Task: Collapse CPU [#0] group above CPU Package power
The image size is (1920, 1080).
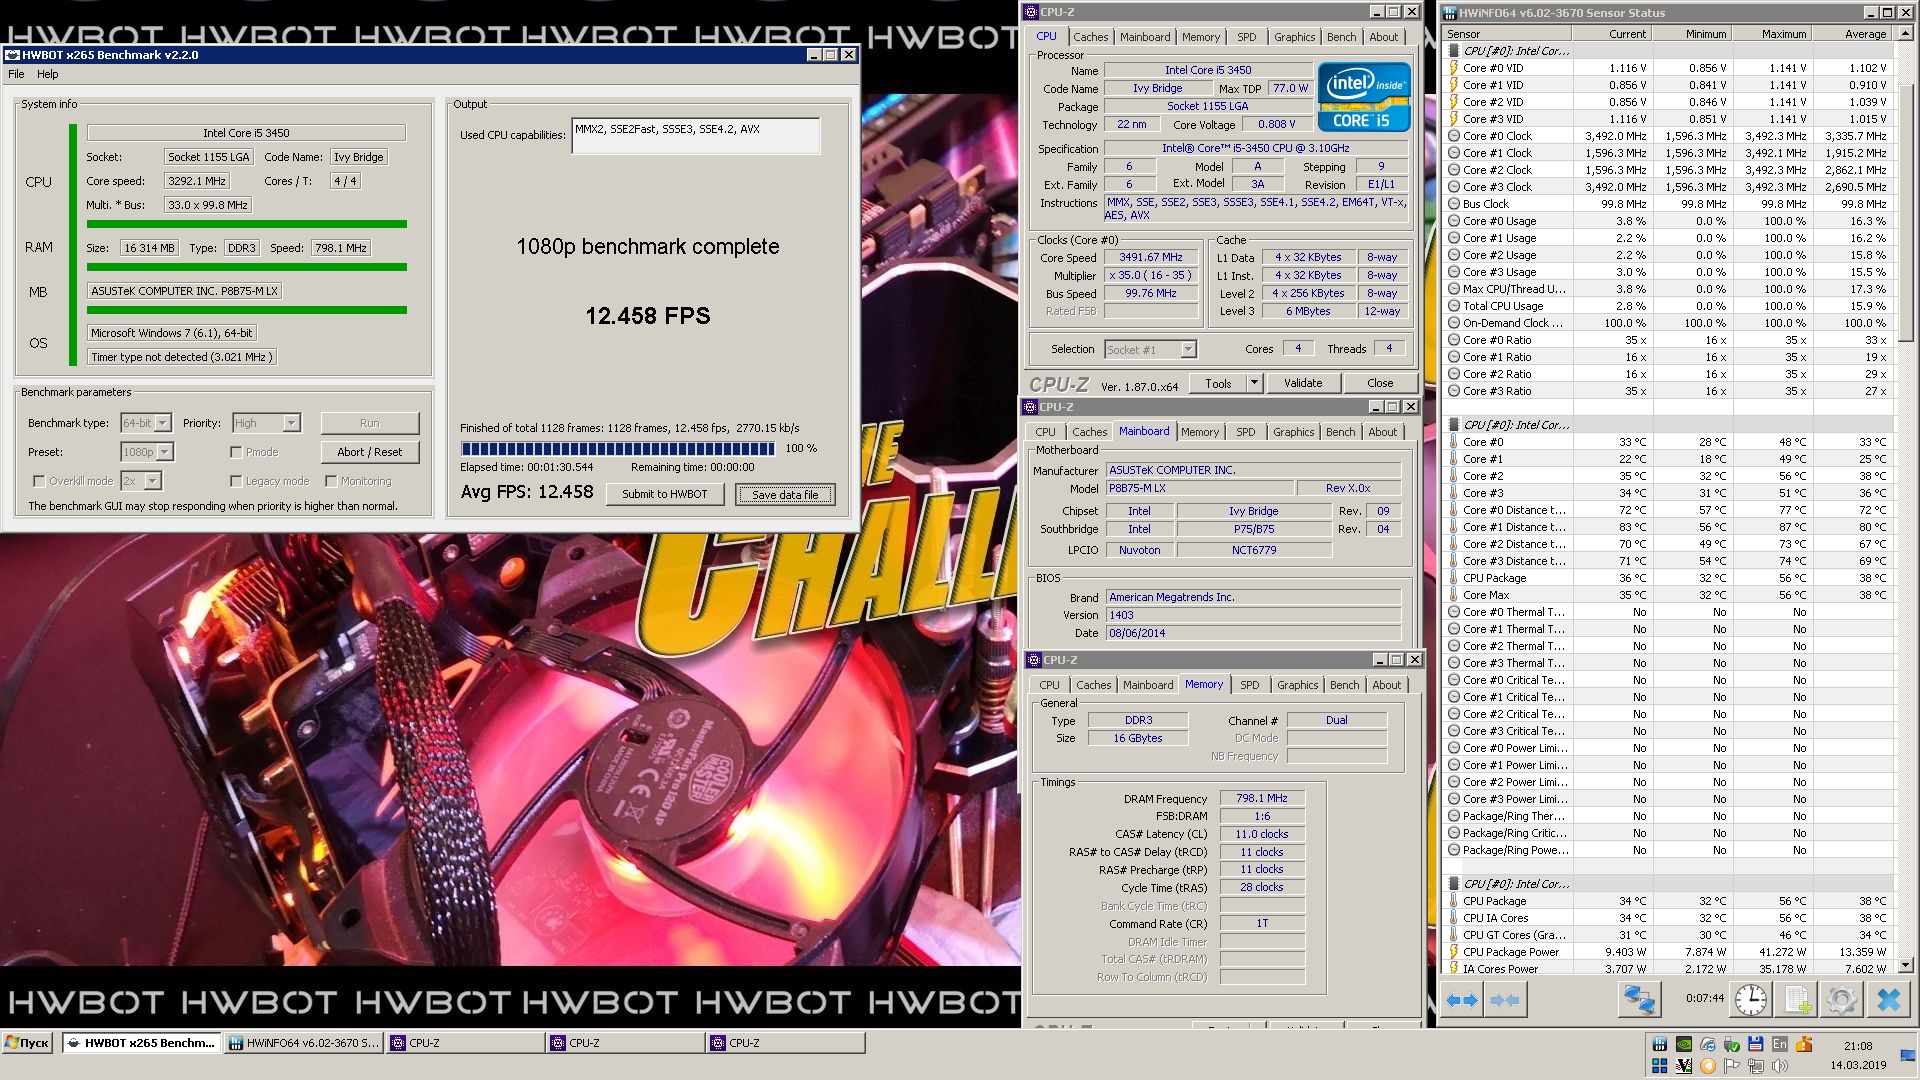Action: coord(1454,884)
